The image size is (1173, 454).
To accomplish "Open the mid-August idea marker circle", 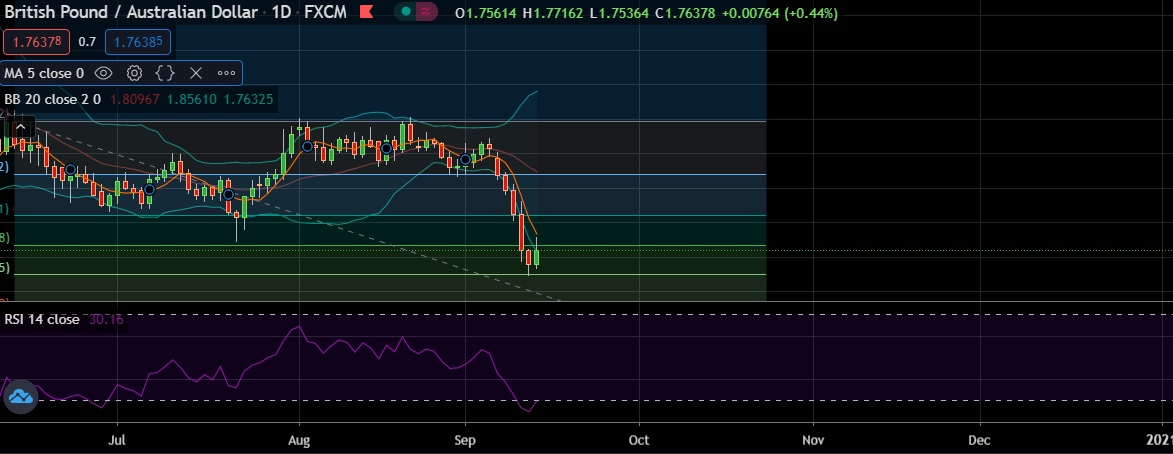I will pyautogui.click(x=386, y=149).
